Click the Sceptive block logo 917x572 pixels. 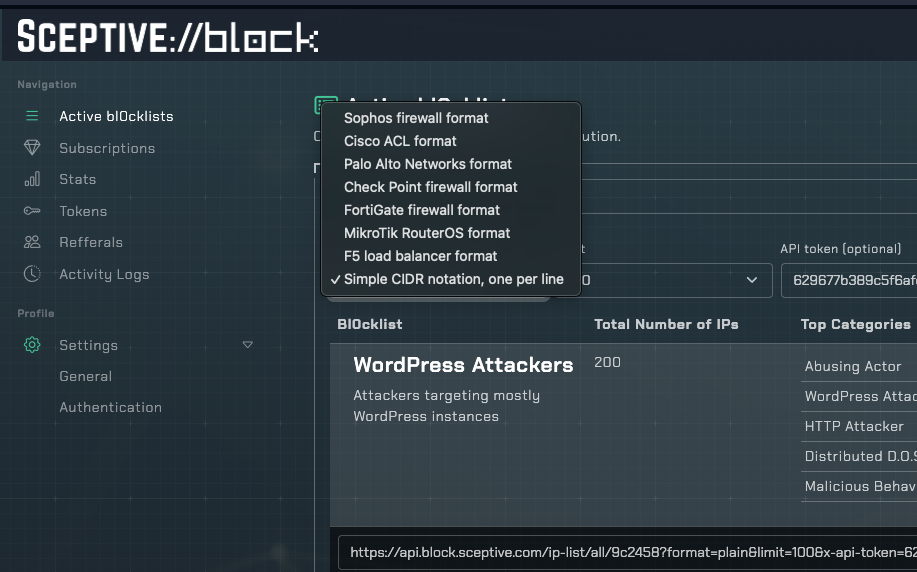point(167,38)
